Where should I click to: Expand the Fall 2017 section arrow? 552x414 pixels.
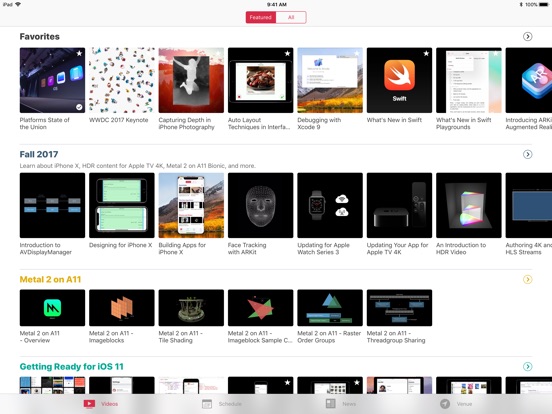tap(527, 155)
